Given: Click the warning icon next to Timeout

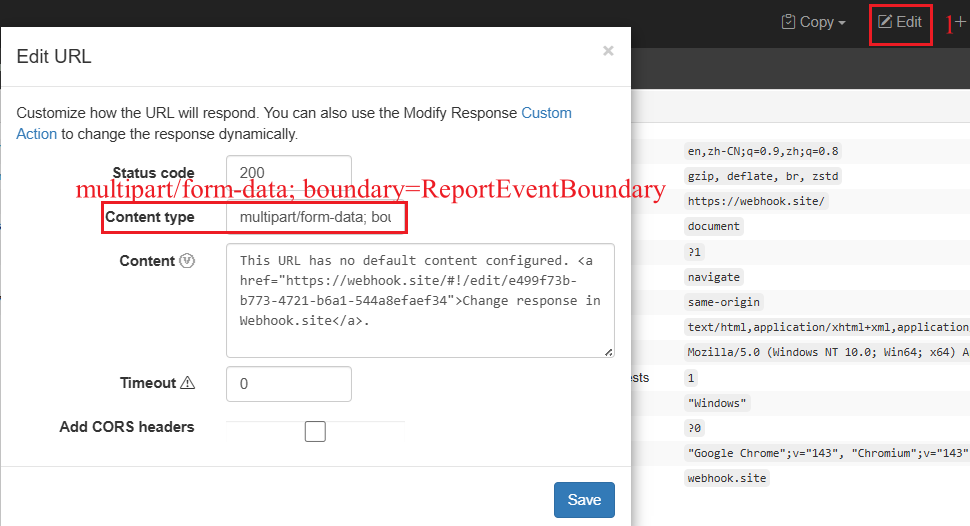Looking at the screenshot, I should tap(187, 383).
